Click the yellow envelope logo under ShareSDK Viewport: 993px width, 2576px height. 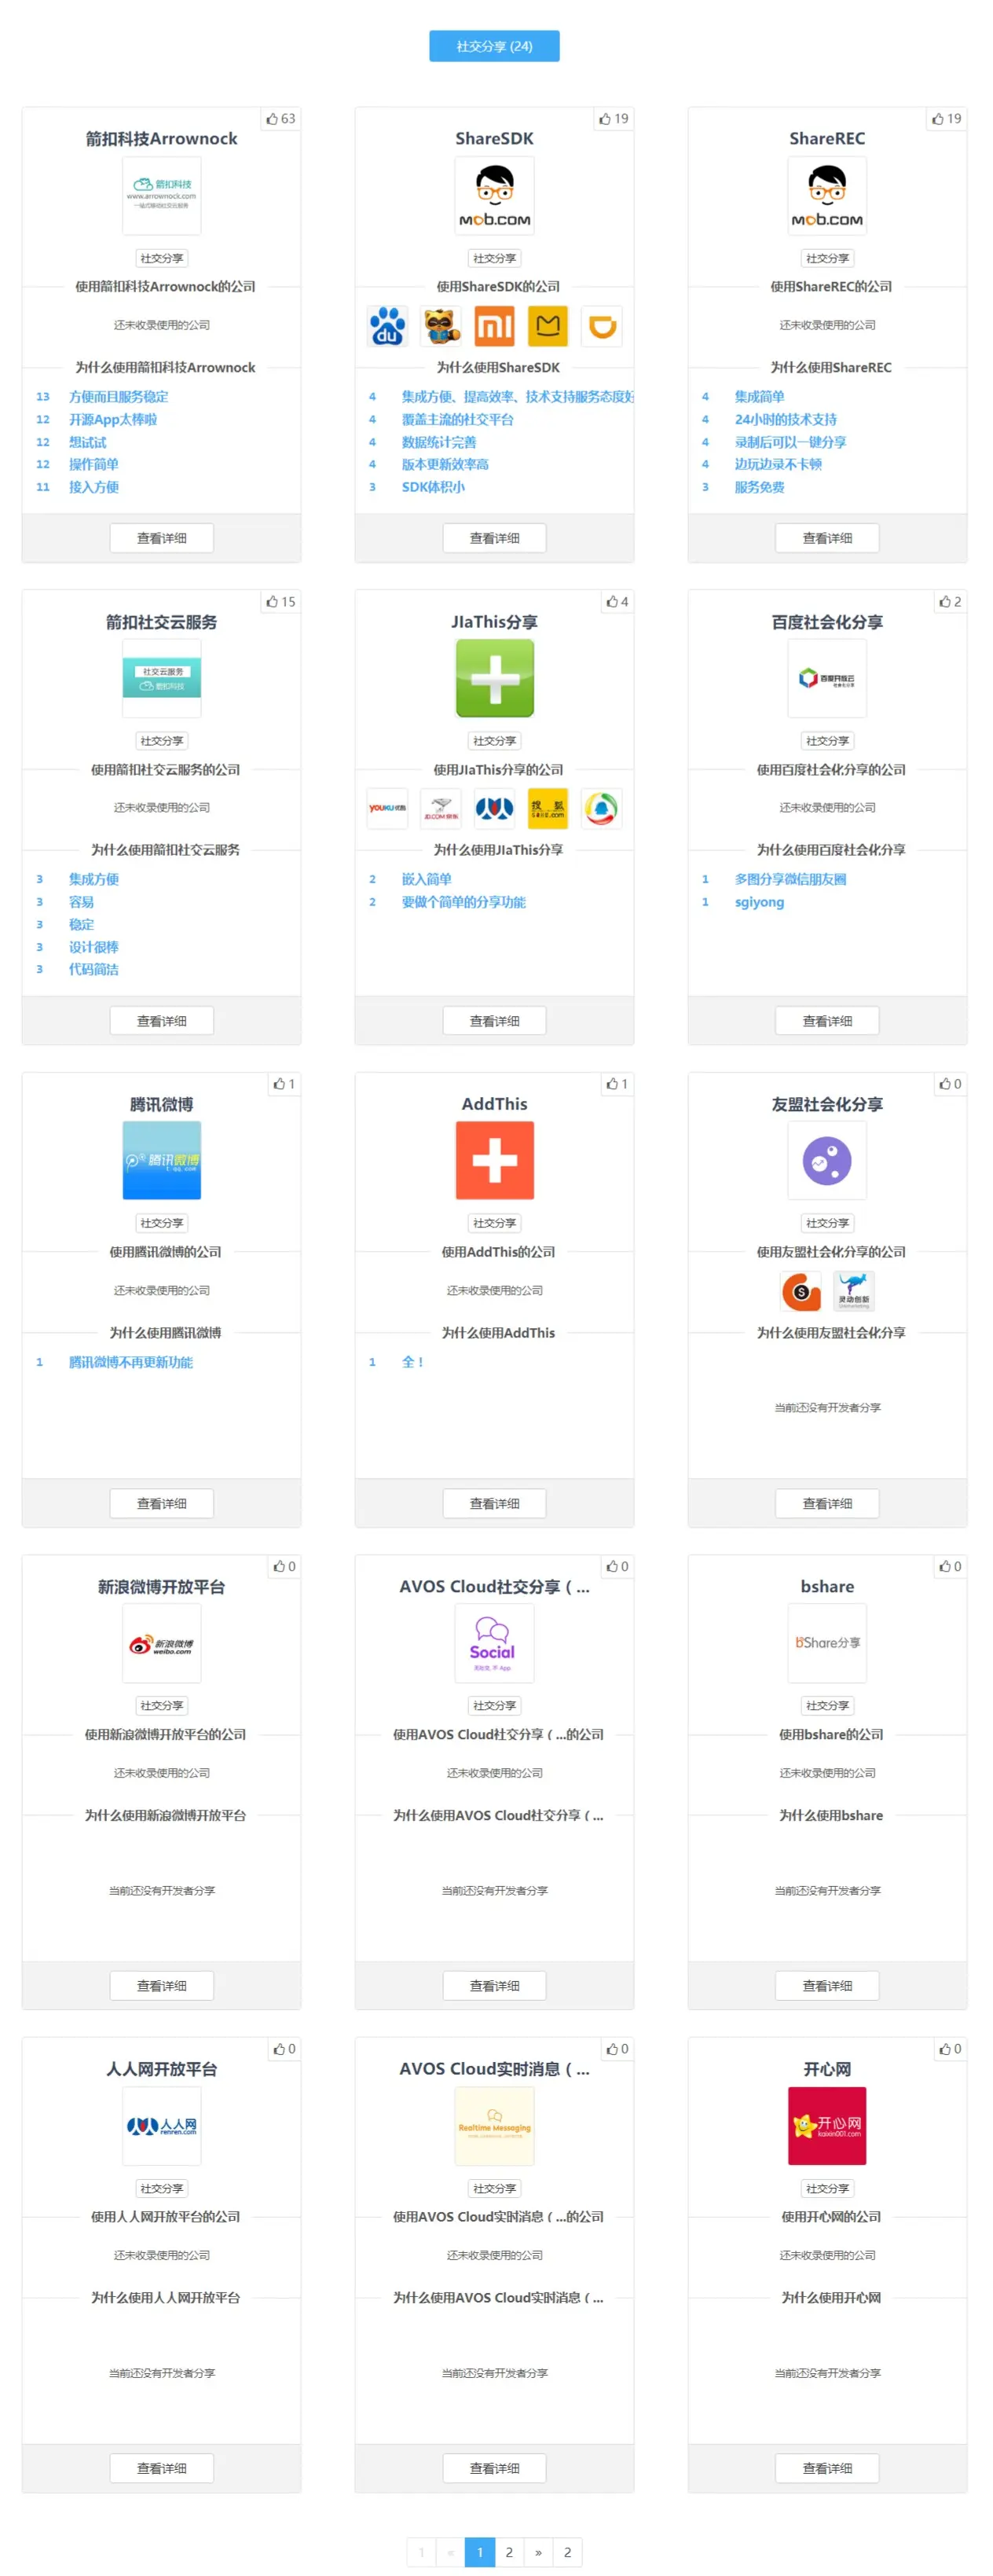coord(548,326)
